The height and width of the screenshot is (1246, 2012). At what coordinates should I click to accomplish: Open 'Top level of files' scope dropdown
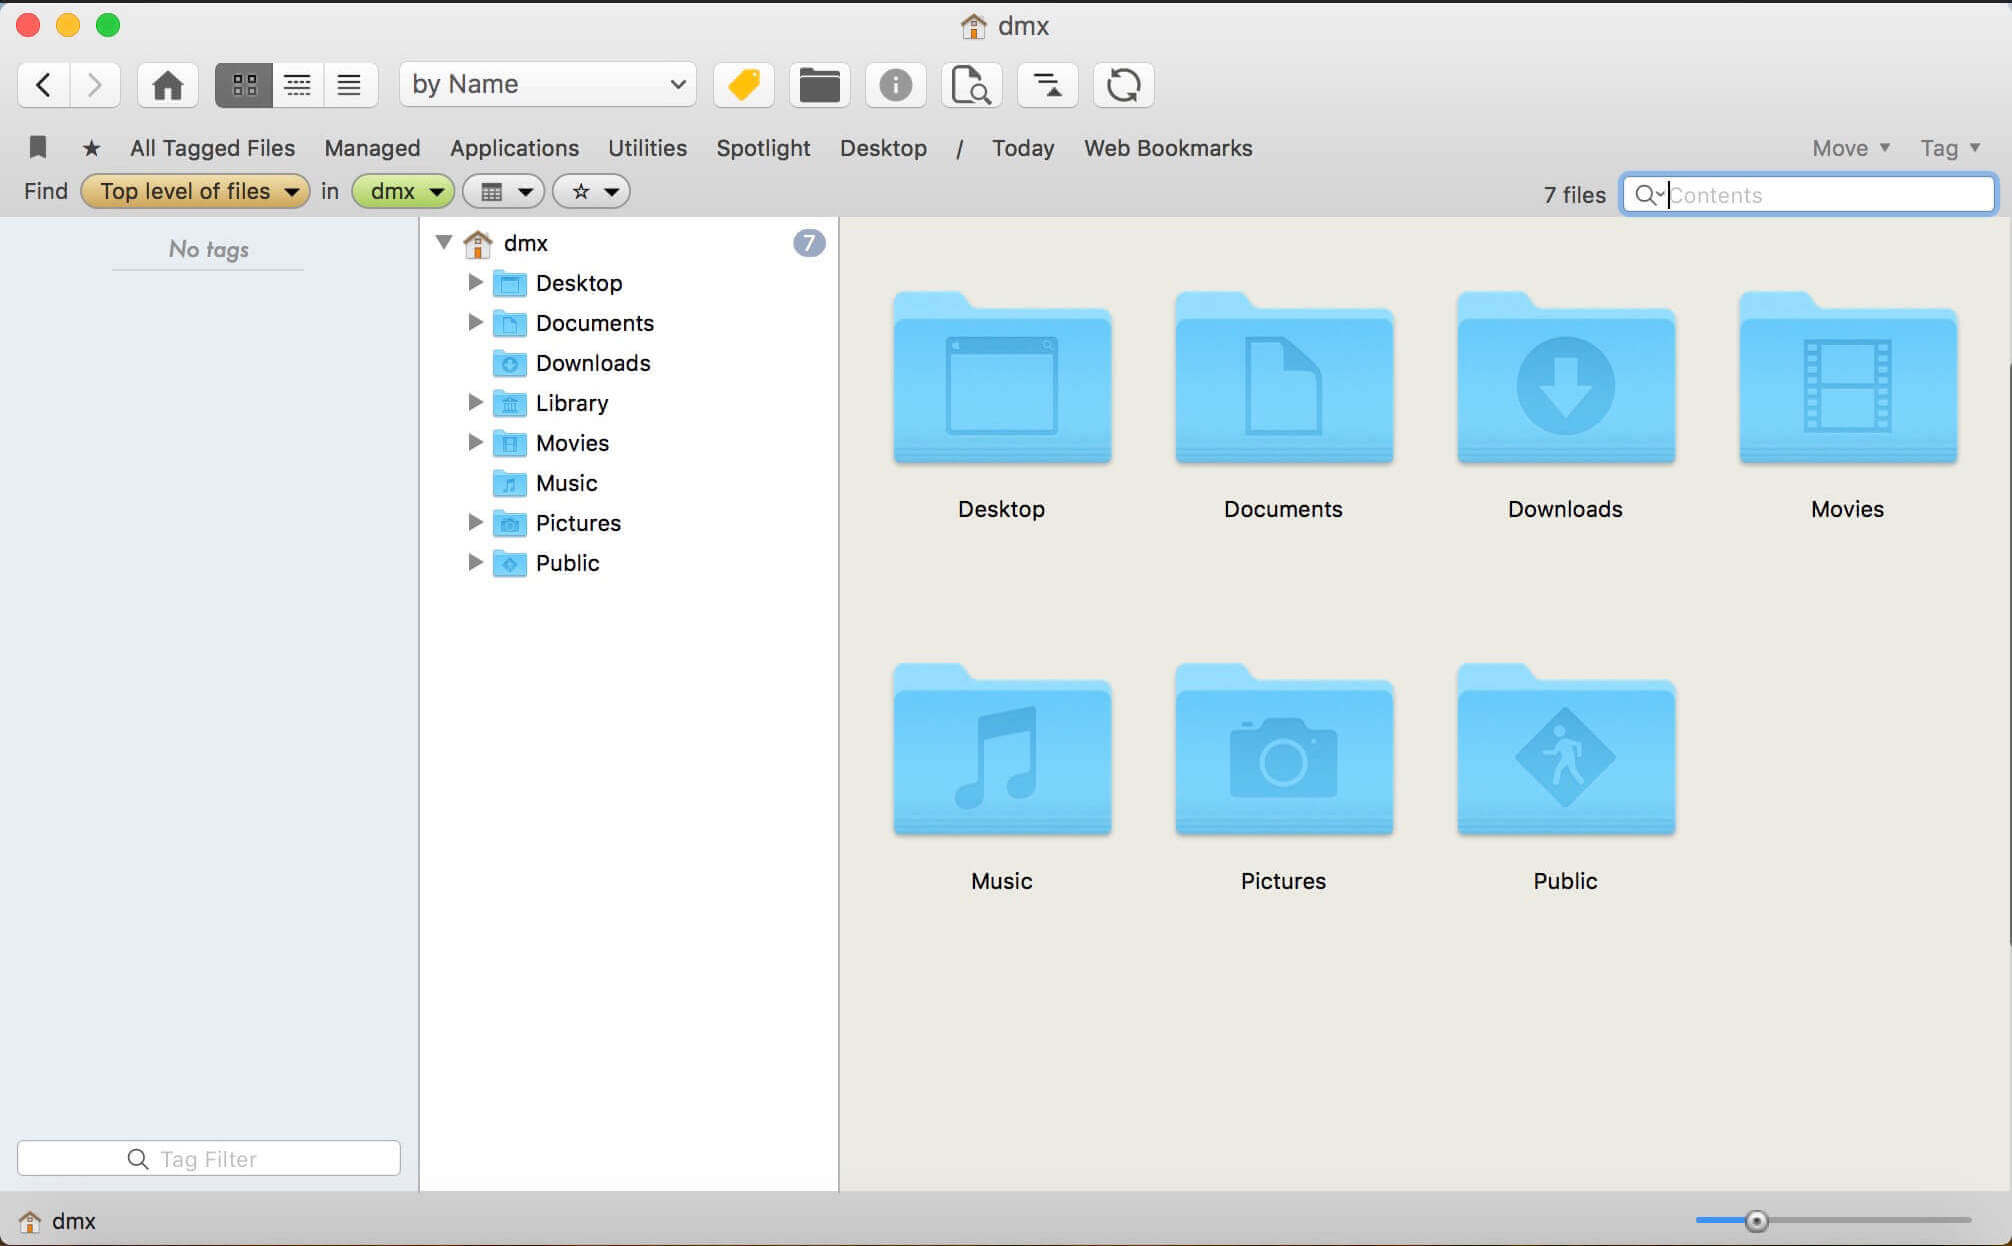[x=195, y=191]
